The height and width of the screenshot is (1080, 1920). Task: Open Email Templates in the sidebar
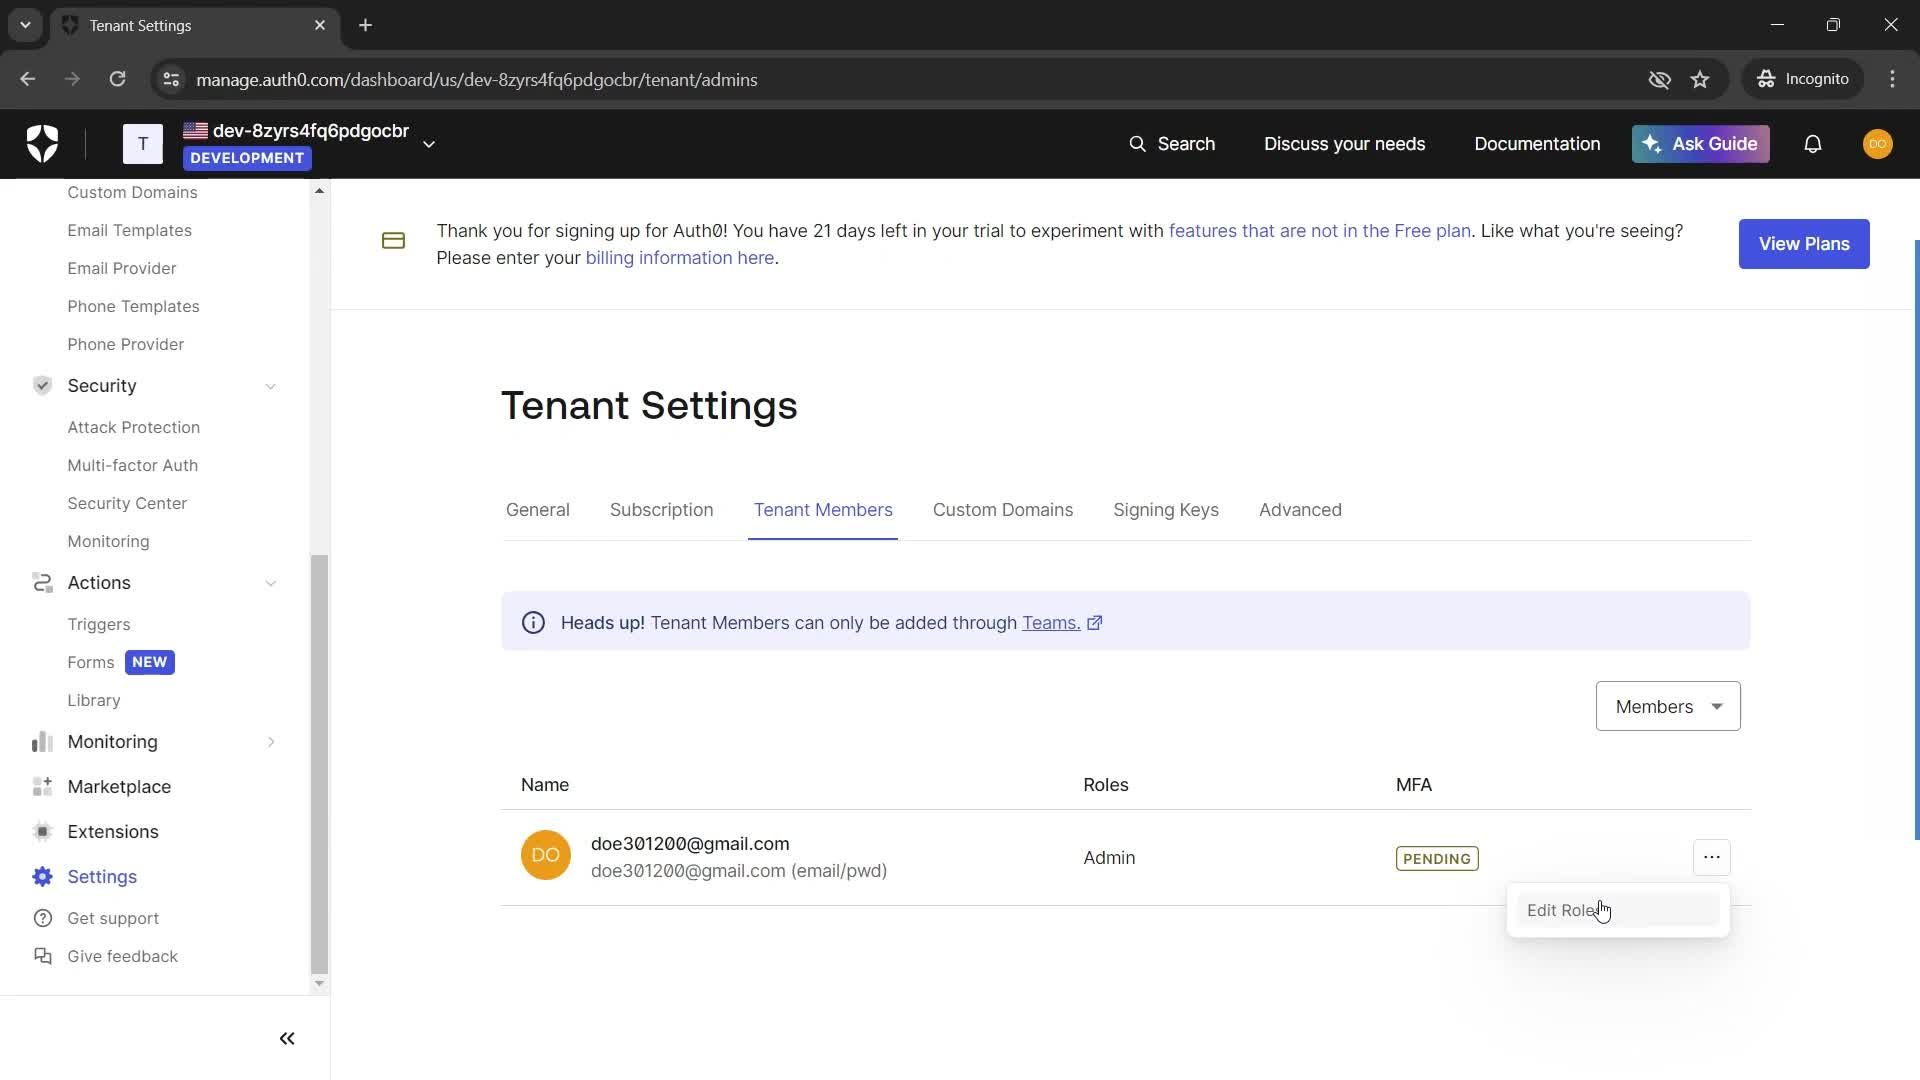pos(129,230)
